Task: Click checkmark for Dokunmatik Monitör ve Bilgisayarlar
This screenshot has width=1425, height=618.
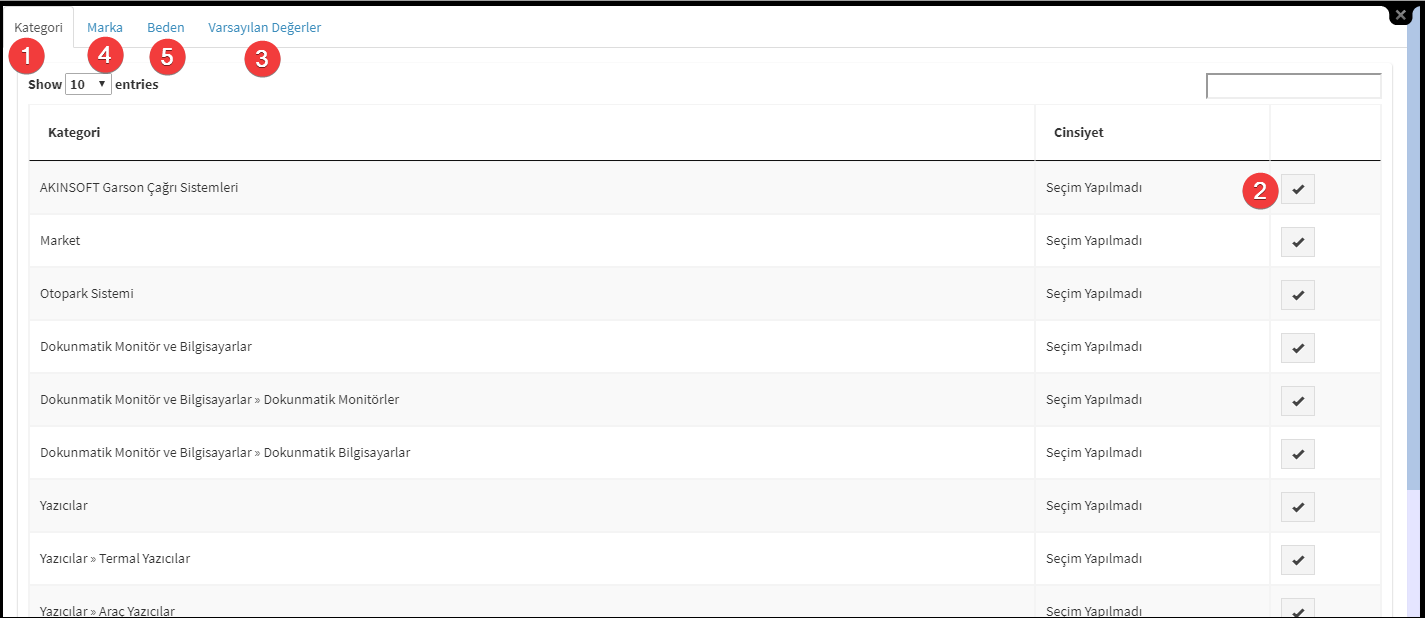Action: (1298, 348)
